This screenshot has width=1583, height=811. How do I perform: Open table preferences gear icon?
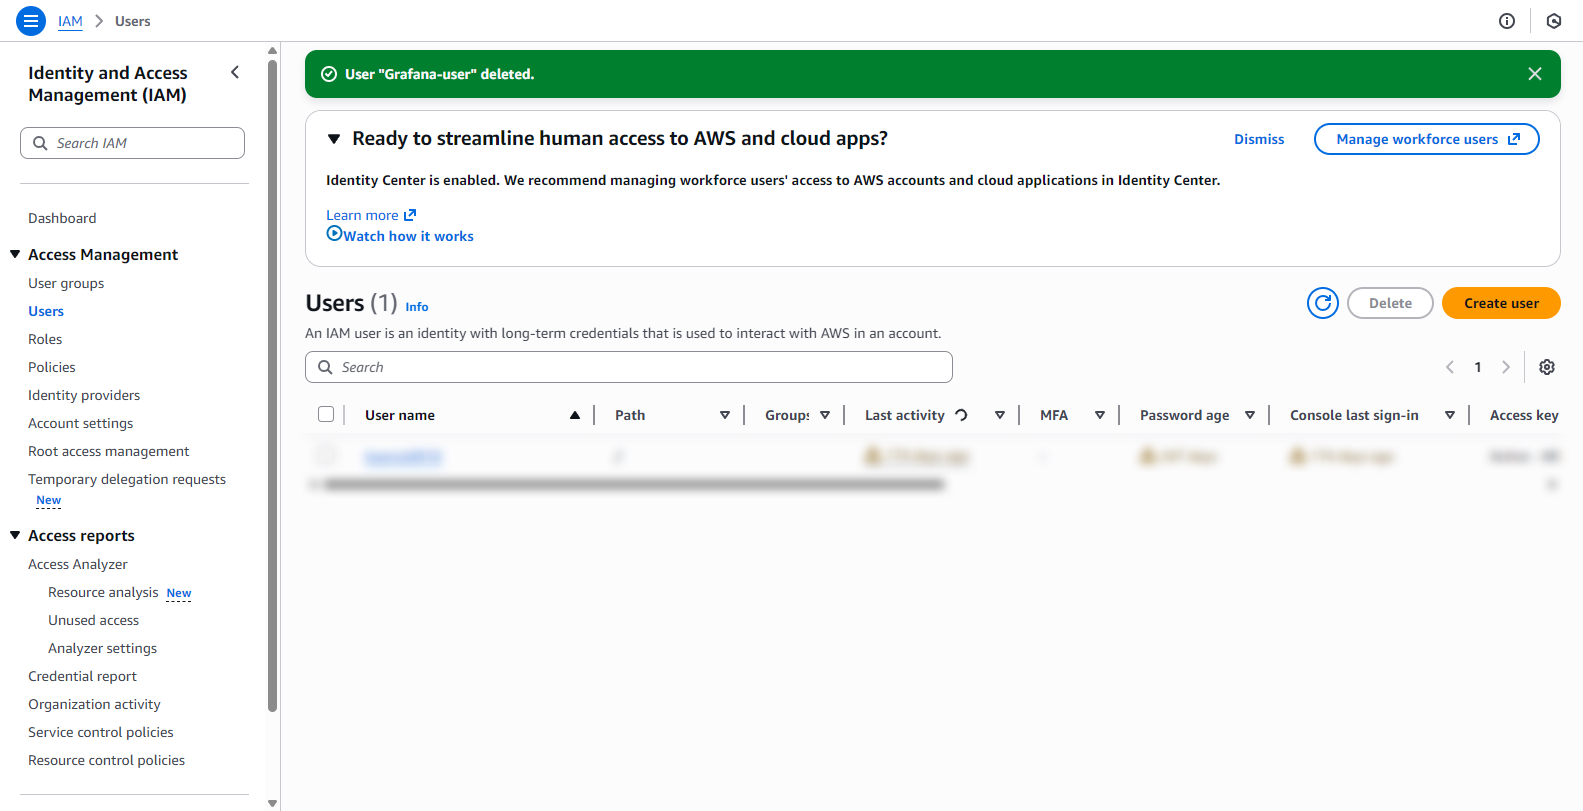pos(1547,367)
